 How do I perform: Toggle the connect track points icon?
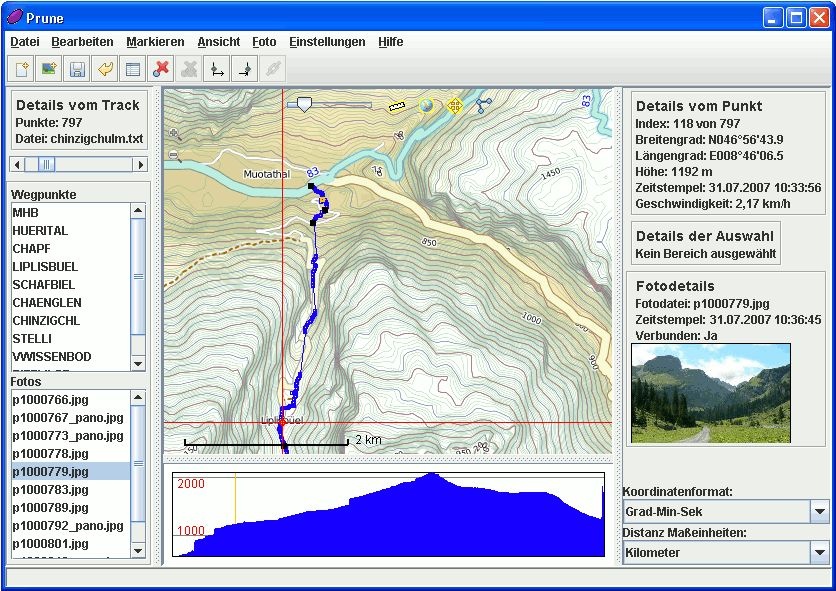click(484, 105)
